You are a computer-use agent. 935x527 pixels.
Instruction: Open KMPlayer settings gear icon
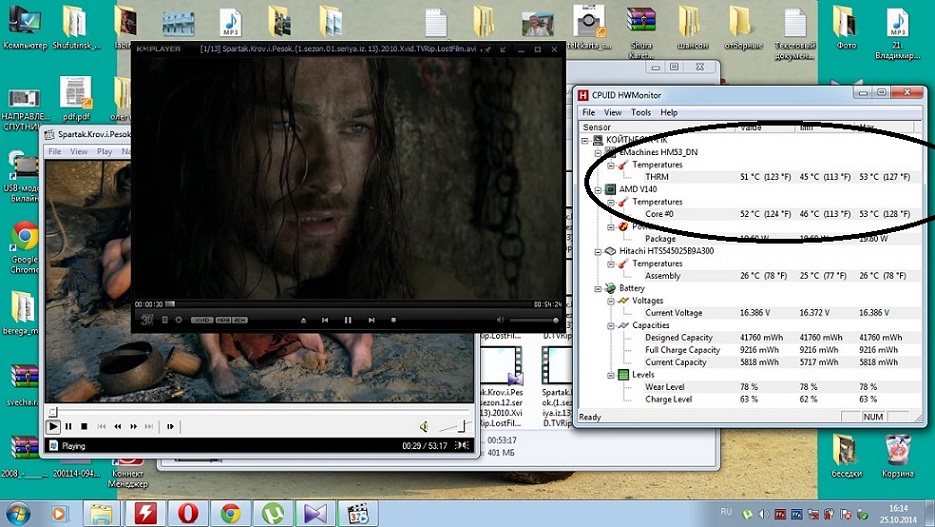tap(178, 320)
